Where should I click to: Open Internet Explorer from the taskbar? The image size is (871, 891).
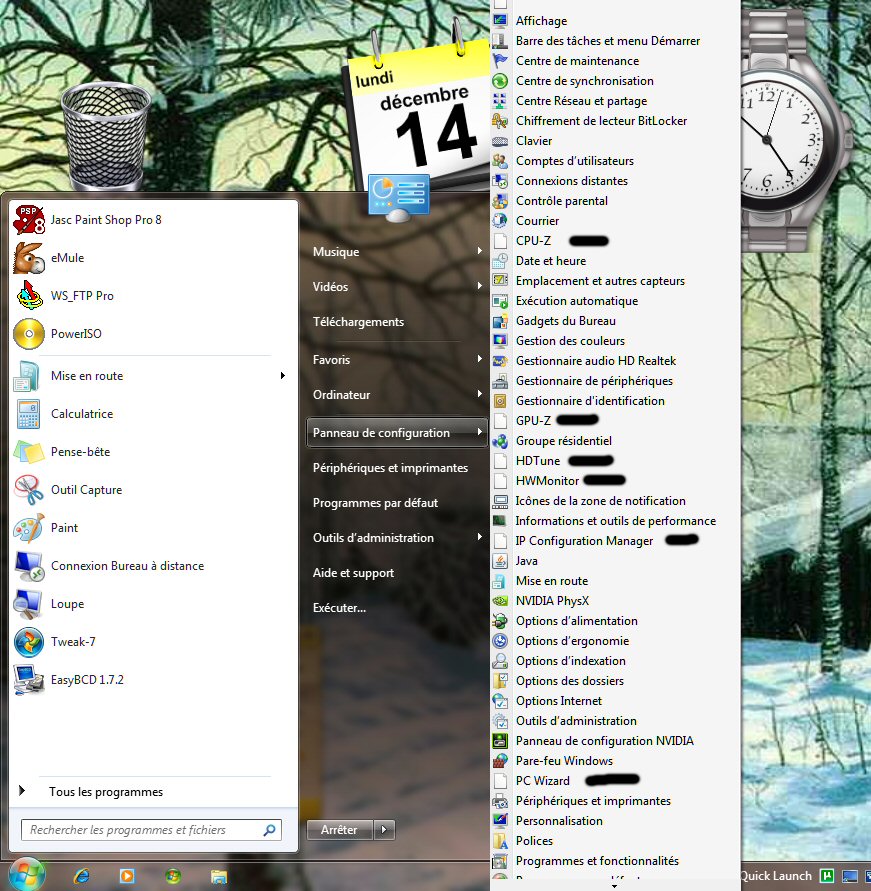(x=82, y=876)
